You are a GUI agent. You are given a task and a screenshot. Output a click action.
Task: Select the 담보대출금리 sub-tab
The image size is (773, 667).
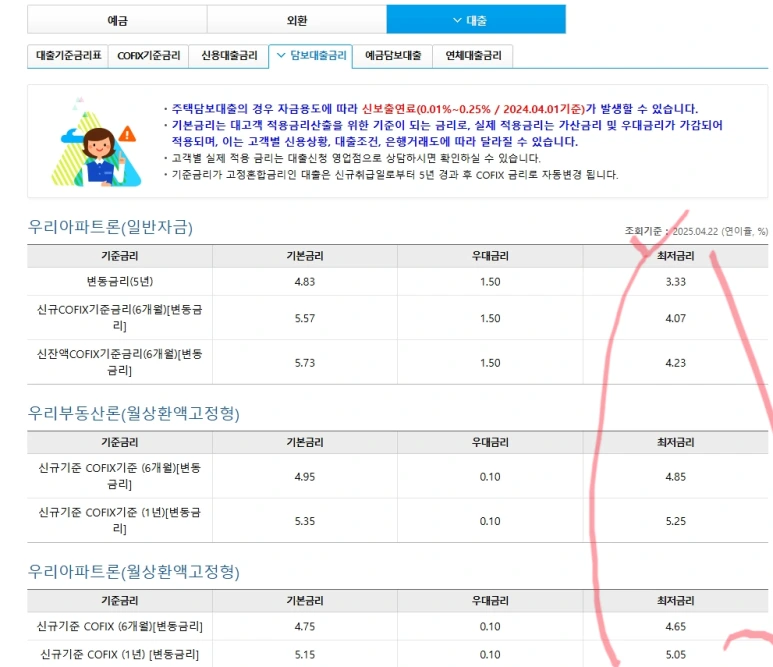point(311,56)
